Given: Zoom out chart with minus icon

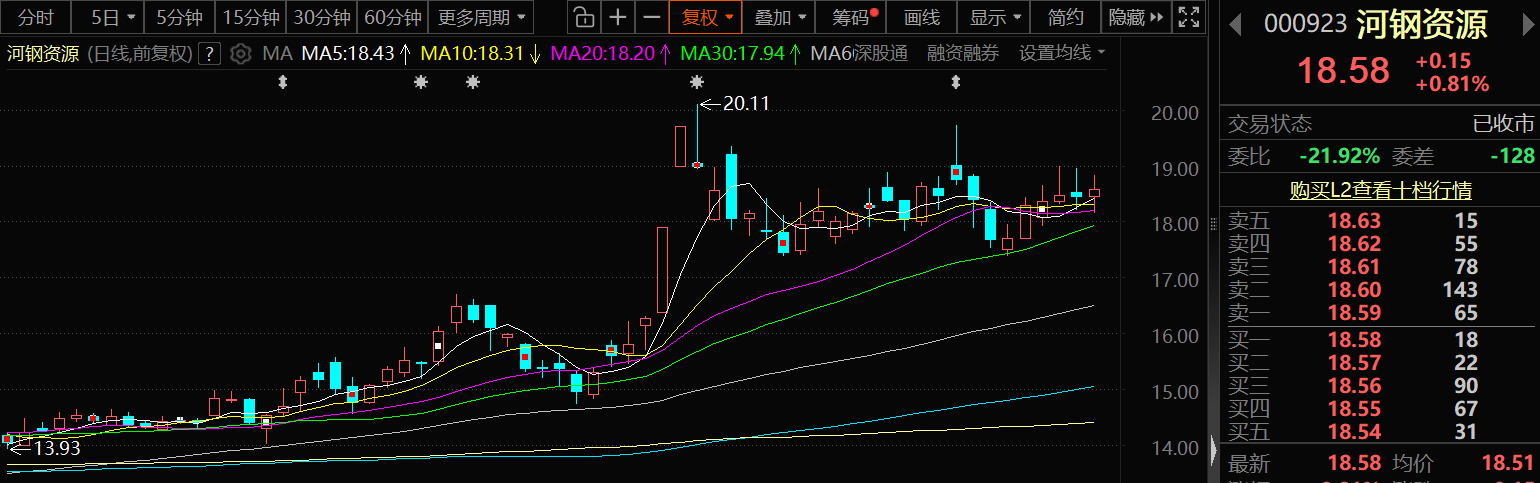Looking at the screenshot, I should click(651, 17).
